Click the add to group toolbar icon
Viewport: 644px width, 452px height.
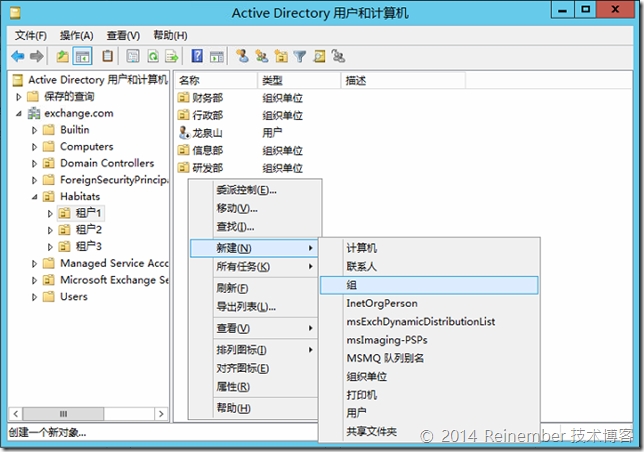tap(338, 56)
